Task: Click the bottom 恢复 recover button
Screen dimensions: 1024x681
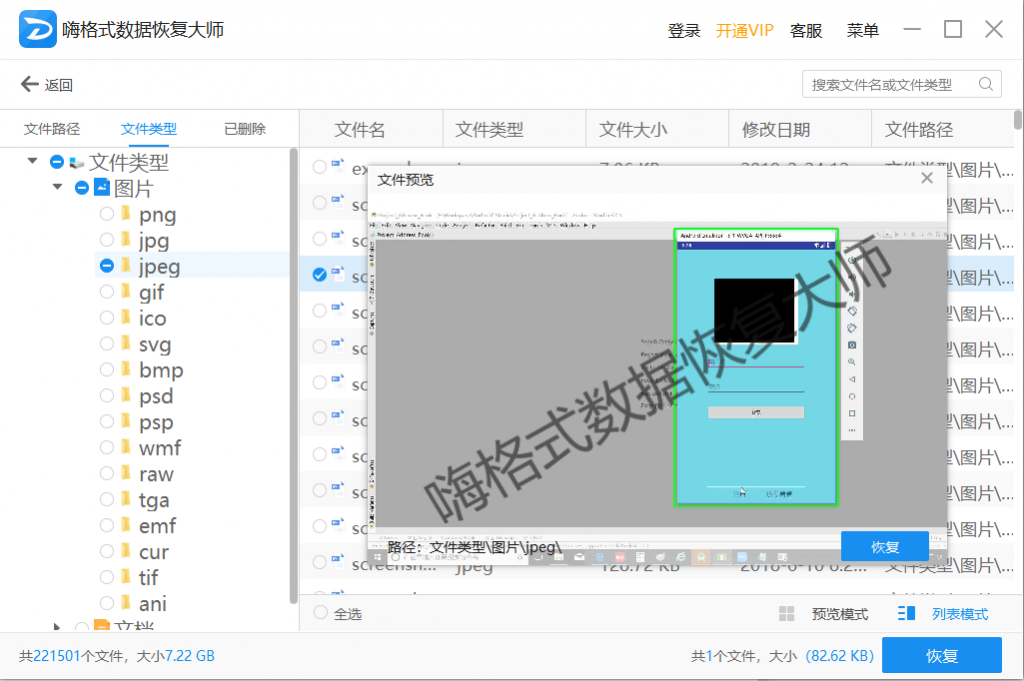Action: [x=942, y=656]
